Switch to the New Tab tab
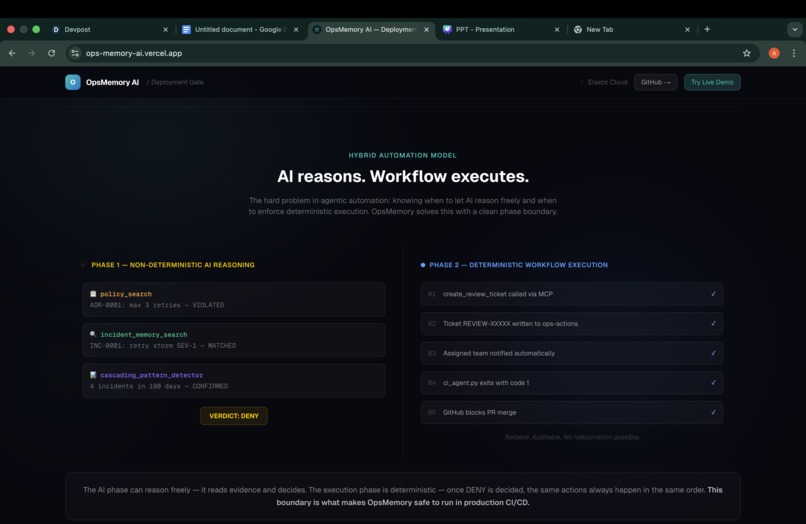The width and height of the screenshot is (806, 524). tap(631, 29)
